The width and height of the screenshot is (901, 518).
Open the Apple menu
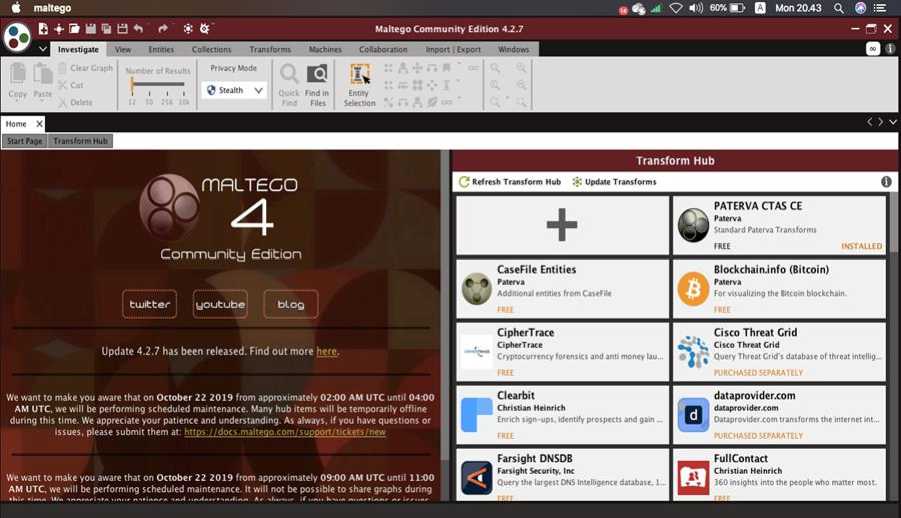pos(16,8)
